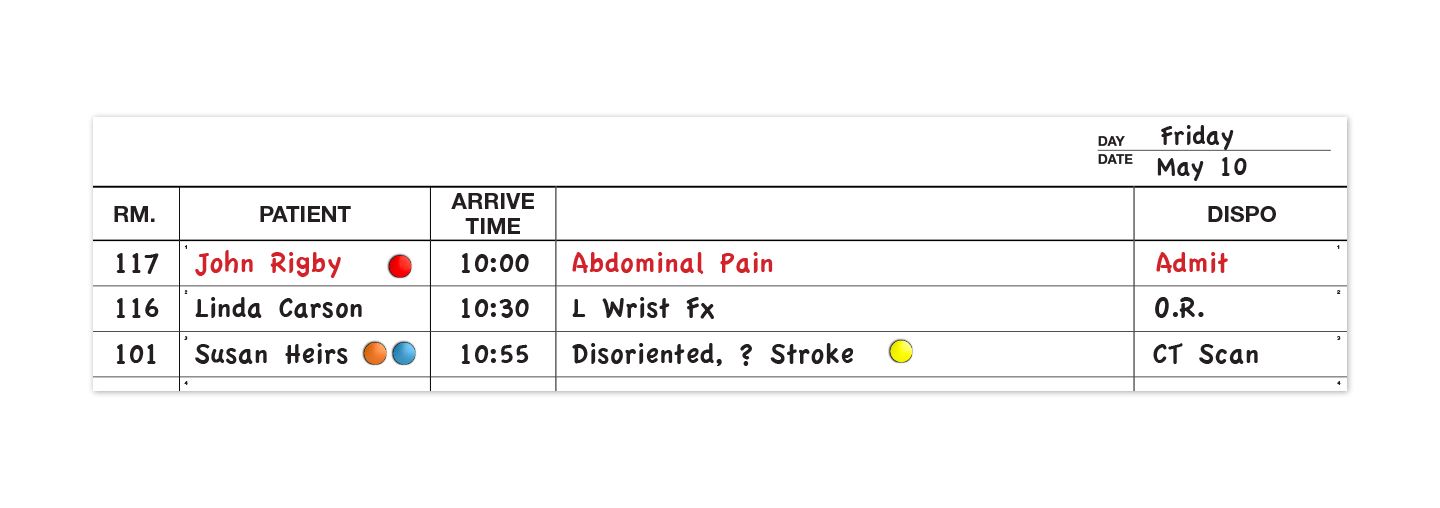Click the Abdominal Pain complaint entry

coord(672,264)
